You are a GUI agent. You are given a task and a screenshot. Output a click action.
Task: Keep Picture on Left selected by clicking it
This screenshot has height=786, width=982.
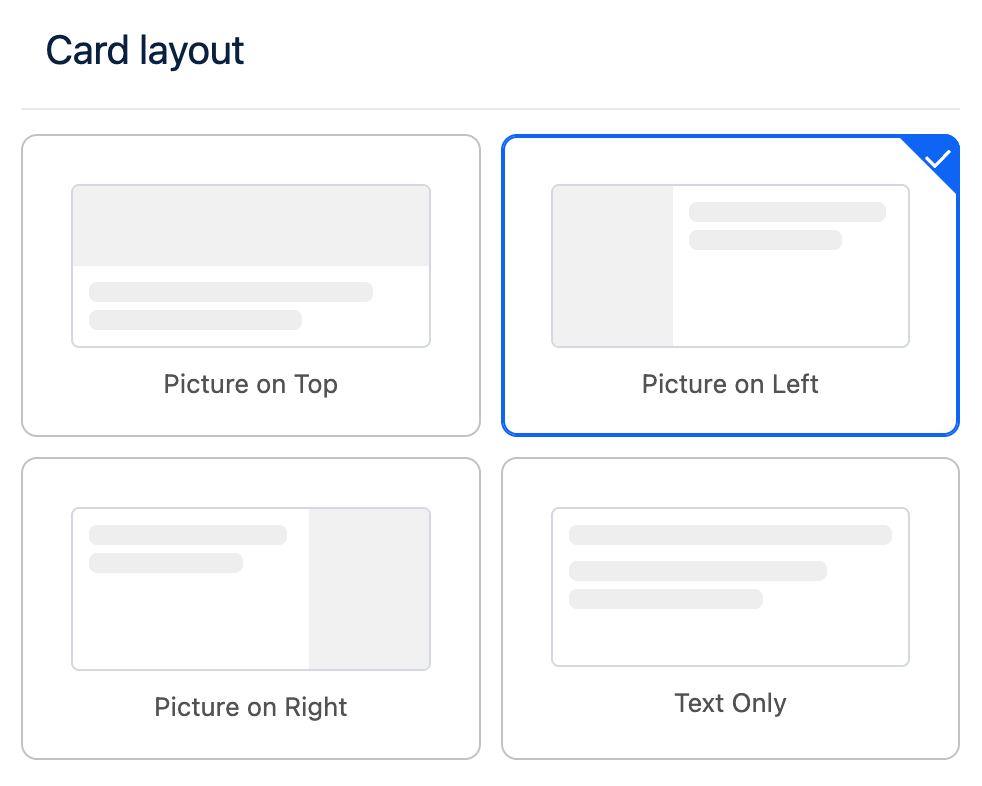730,285
